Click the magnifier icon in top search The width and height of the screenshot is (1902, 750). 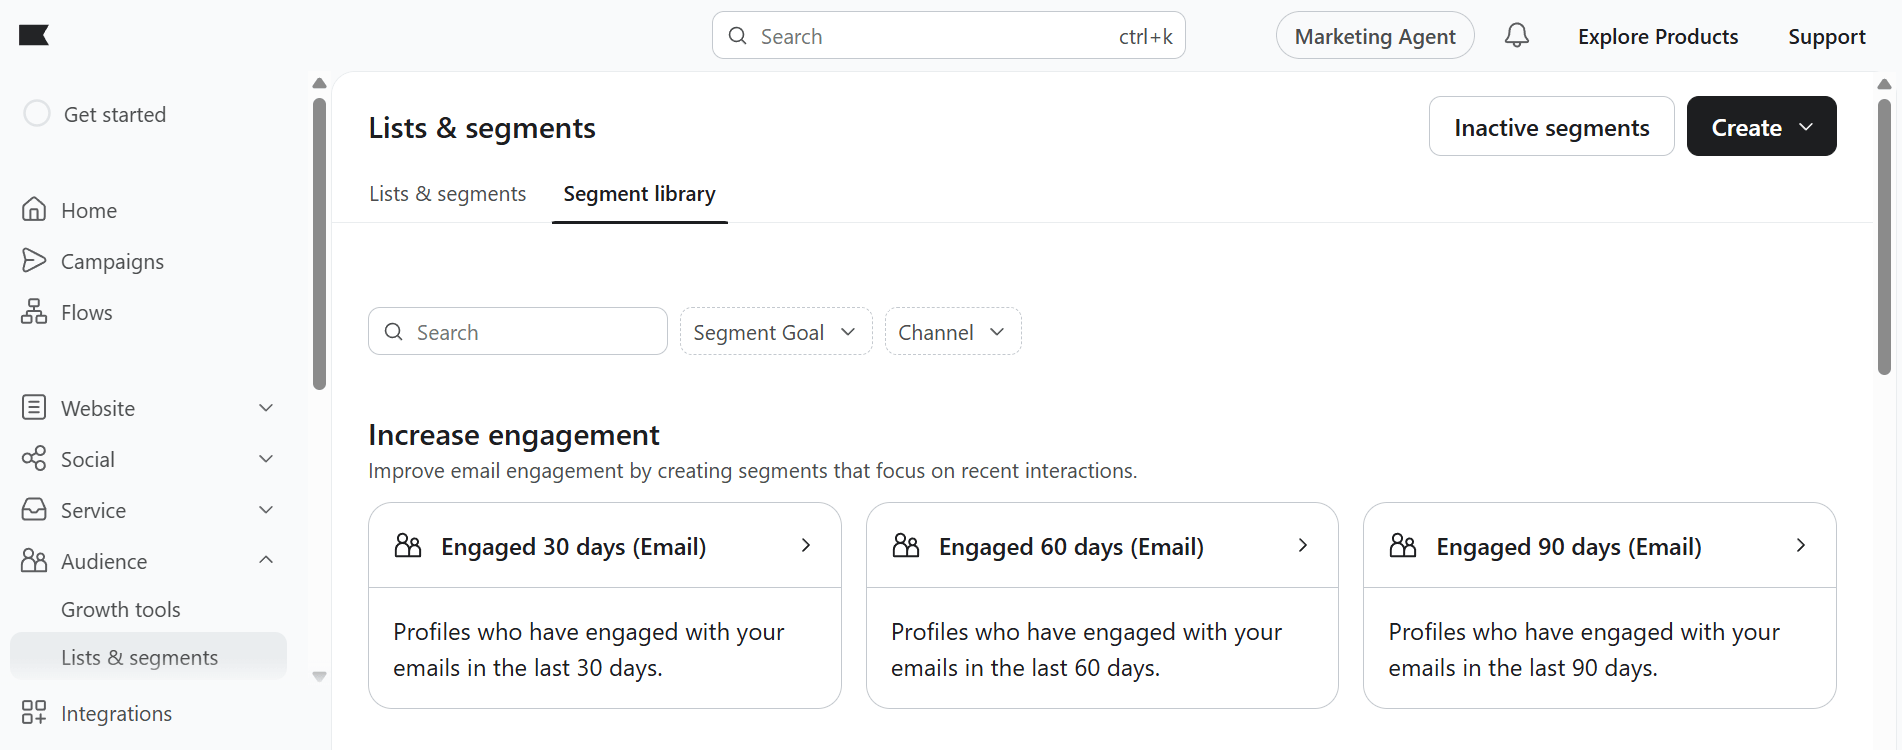(738, 36)
